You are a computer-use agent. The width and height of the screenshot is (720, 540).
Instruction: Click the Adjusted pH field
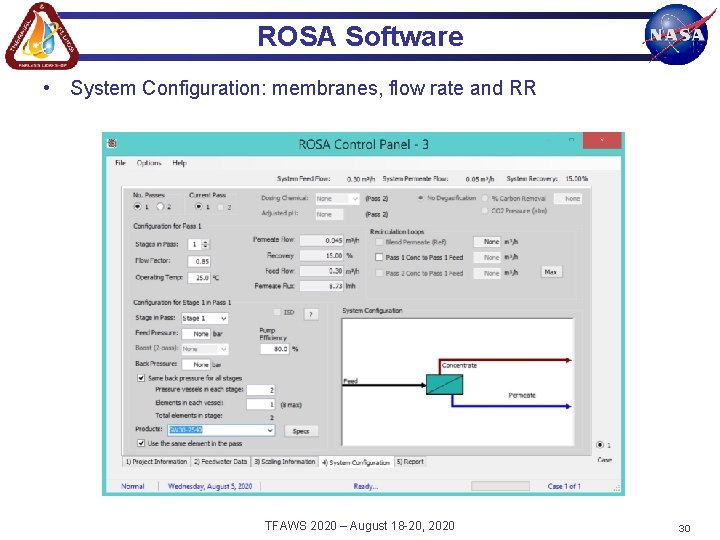pyautogui.click(x=329, y=214)
